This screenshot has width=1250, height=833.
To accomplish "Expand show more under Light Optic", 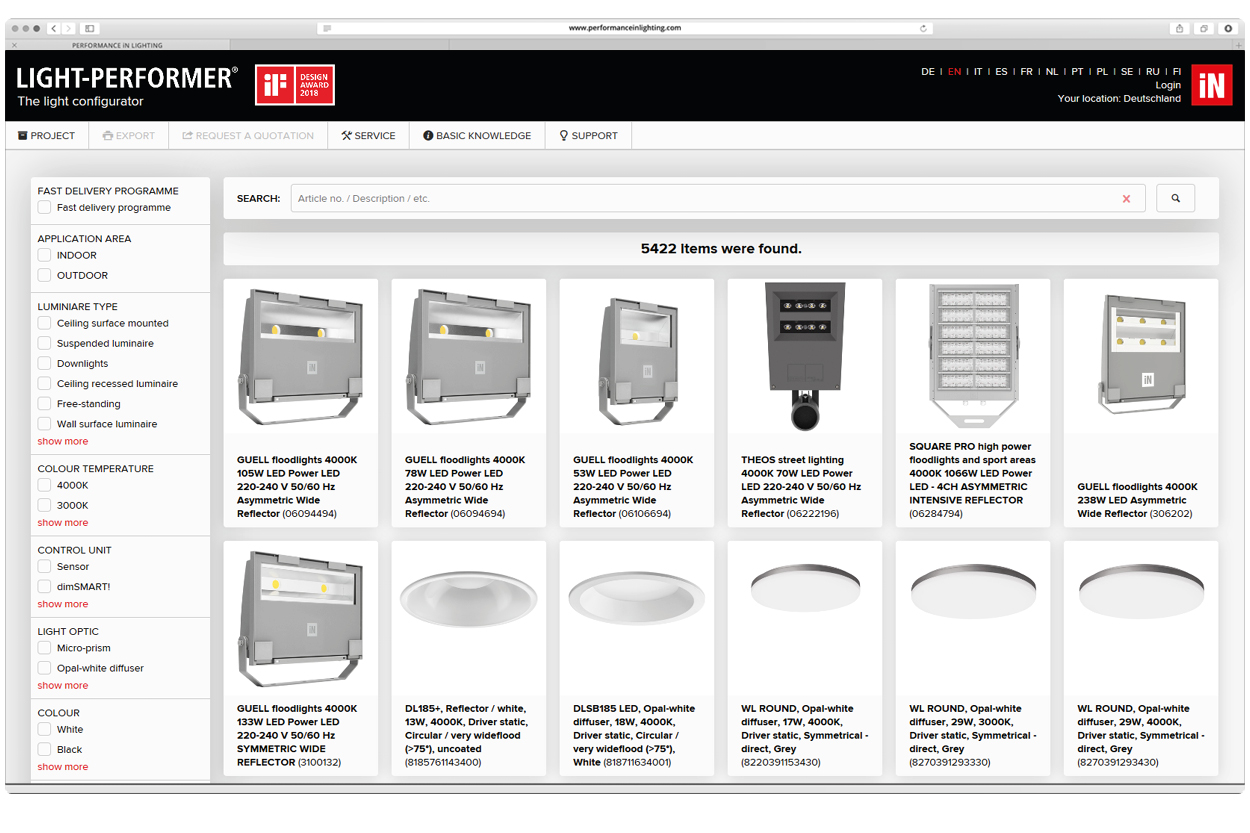I will pyautogui.click(x=63, y=686).
